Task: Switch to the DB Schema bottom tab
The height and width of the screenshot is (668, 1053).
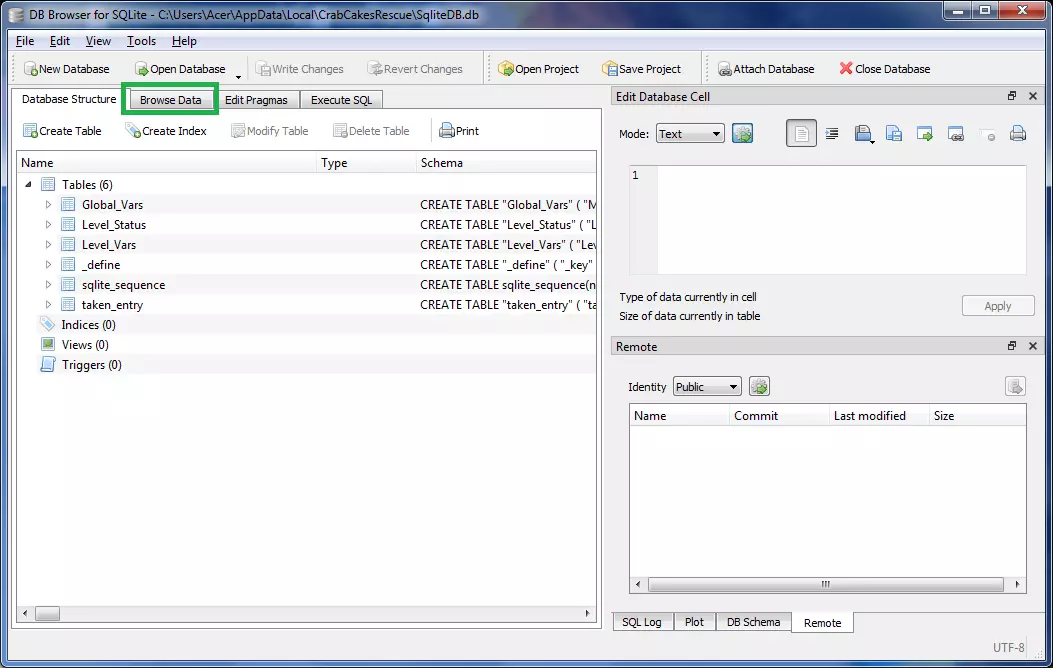Action: click(753, 622)
